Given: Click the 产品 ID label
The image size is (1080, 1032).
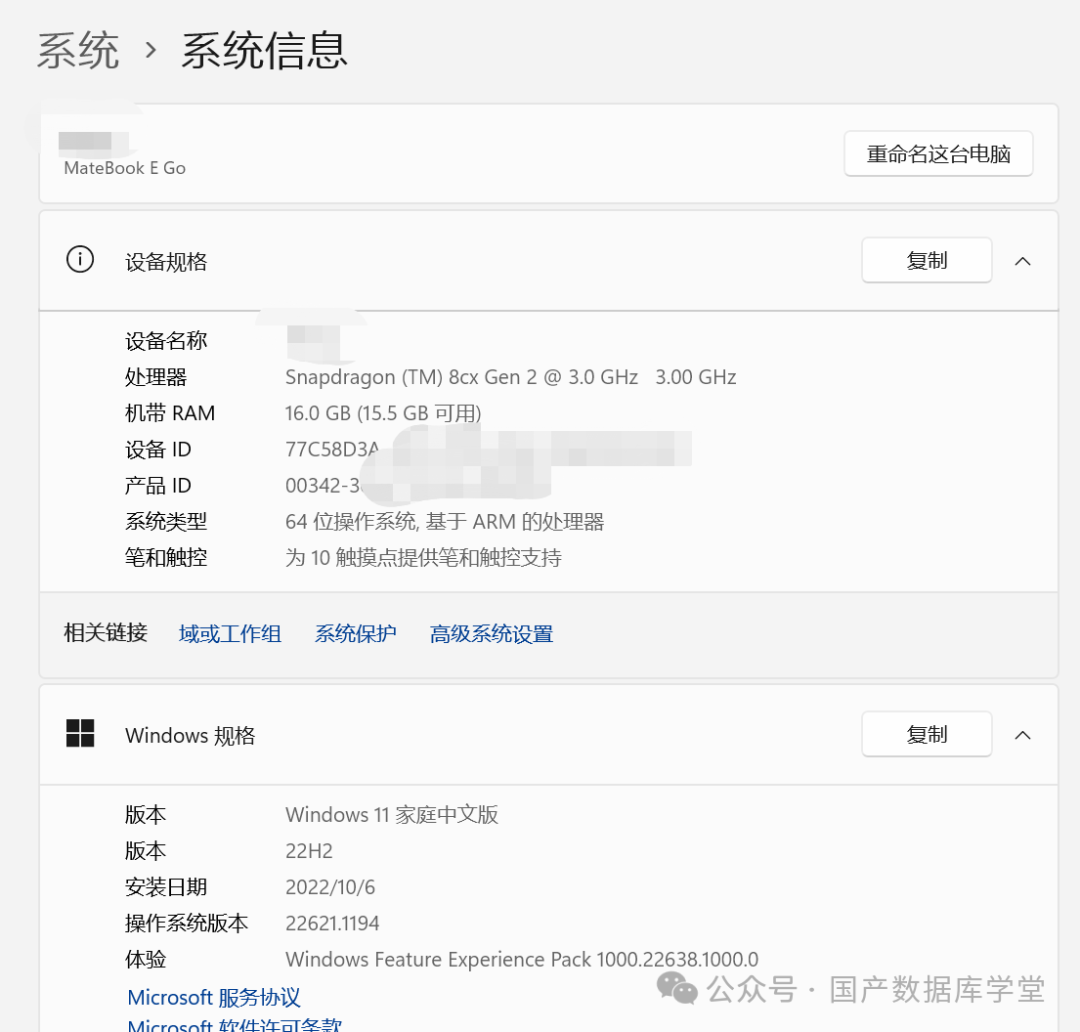Looking at the screenshot, I should tap(158, 486).
